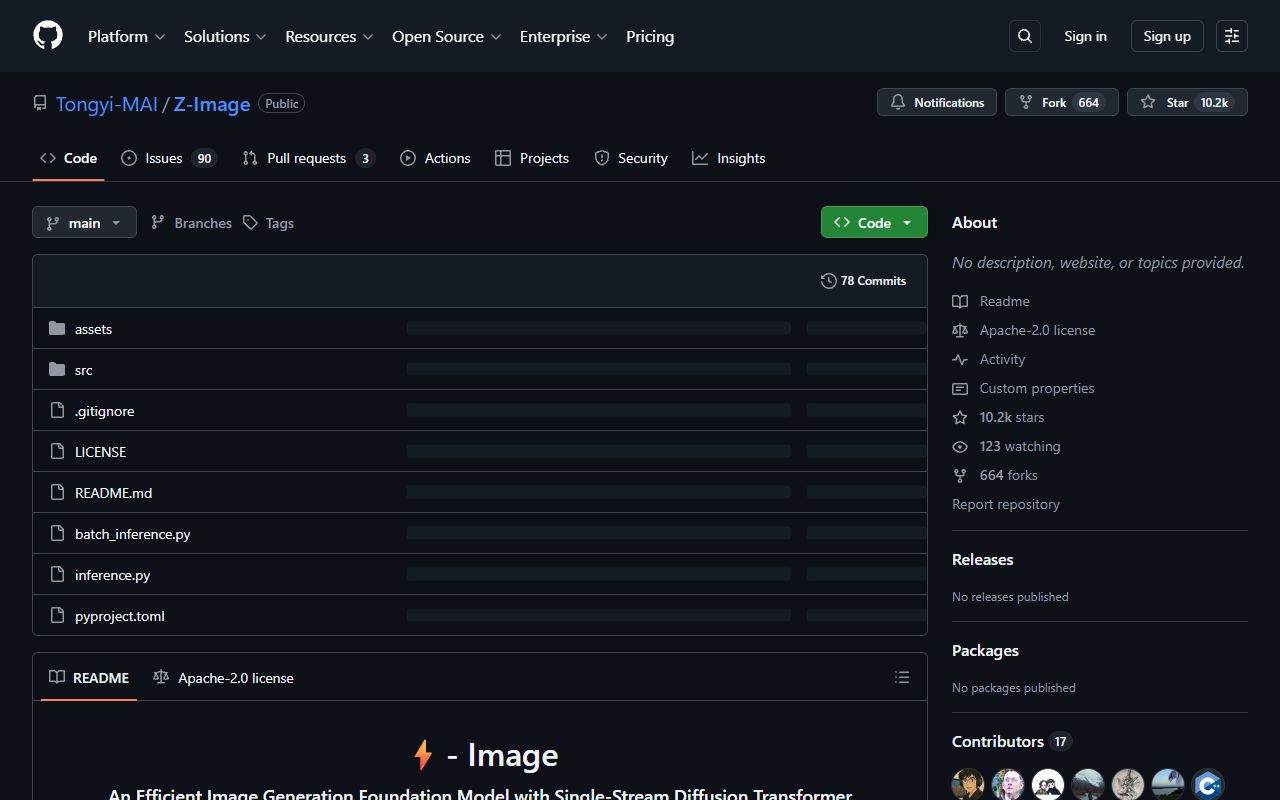The width and height of the screenshot is (1280, 800).
Task: Click the watching eye icon
Action: click(x=960, y=446)
